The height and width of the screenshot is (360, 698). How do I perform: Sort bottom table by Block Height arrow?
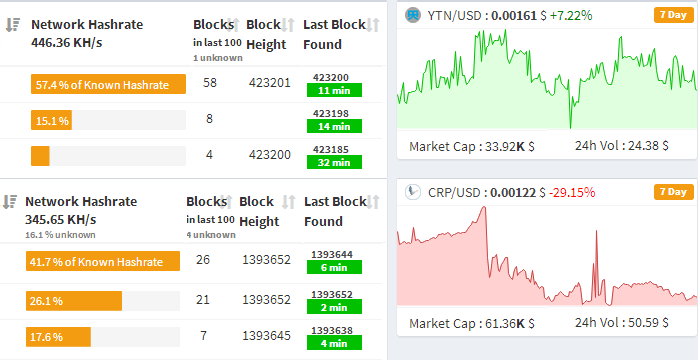pos(288,202)
